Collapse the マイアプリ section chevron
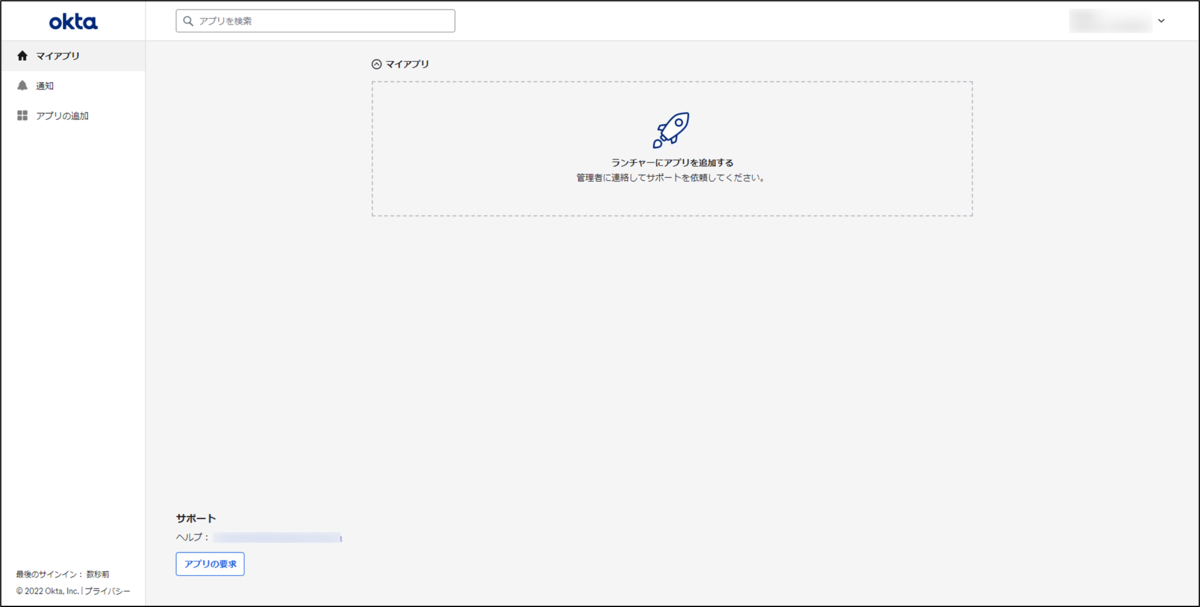Screen dimensions: 1200x607 point(377,64)
